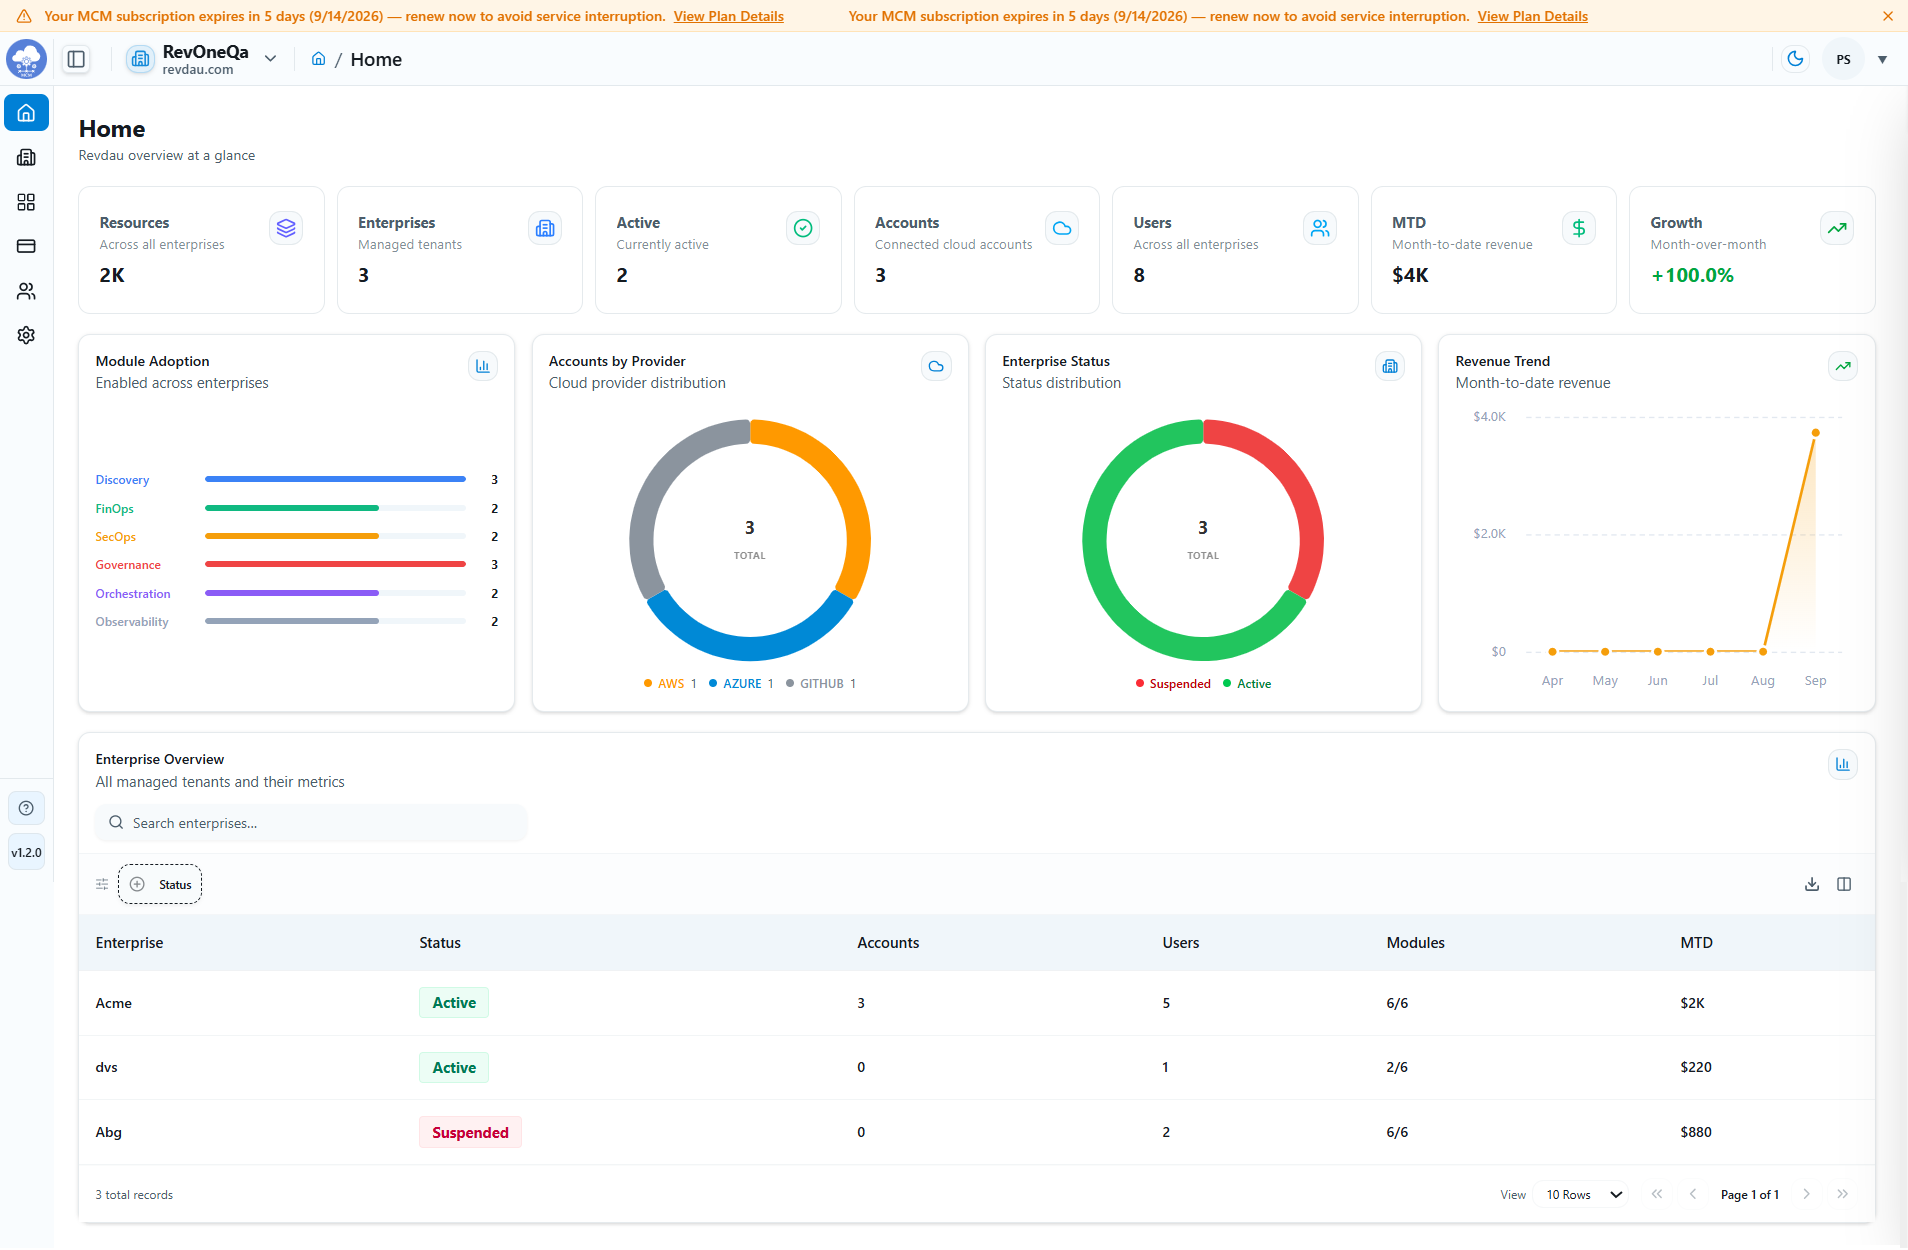Open first View Plan Details link
1908x1250 pixels.
(729, 16)
